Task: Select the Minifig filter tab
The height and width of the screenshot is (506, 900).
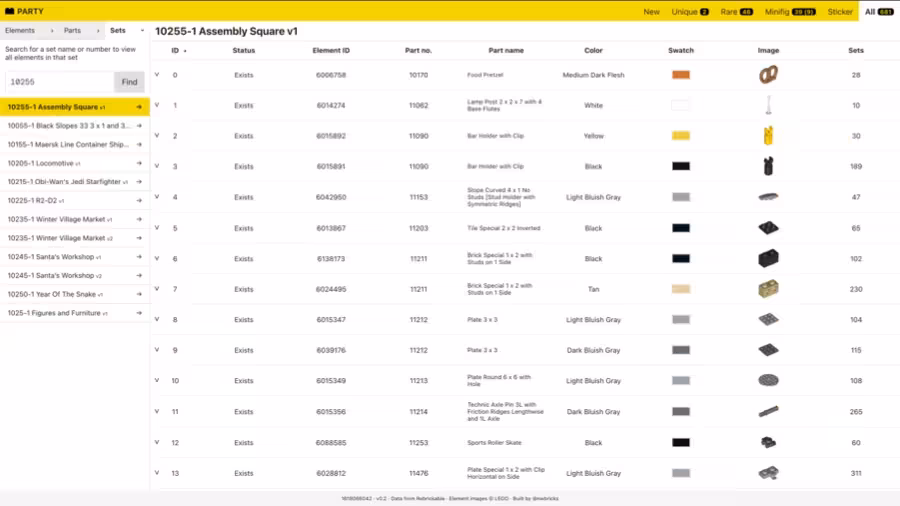Action: tap(790, 11)
